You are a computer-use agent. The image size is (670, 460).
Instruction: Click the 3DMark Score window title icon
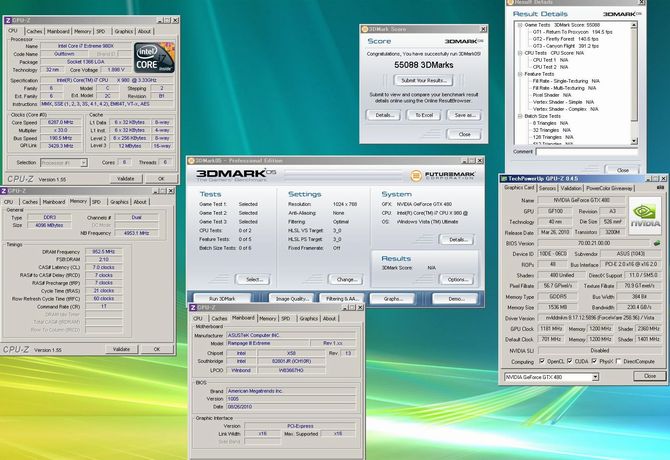(x=364, y=29)
